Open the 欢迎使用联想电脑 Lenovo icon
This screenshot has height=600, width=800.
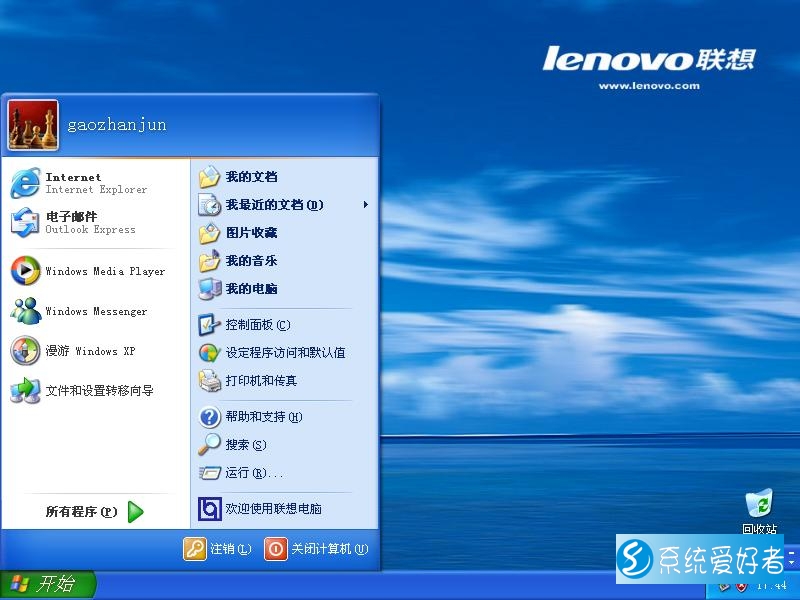click(209, 509)
